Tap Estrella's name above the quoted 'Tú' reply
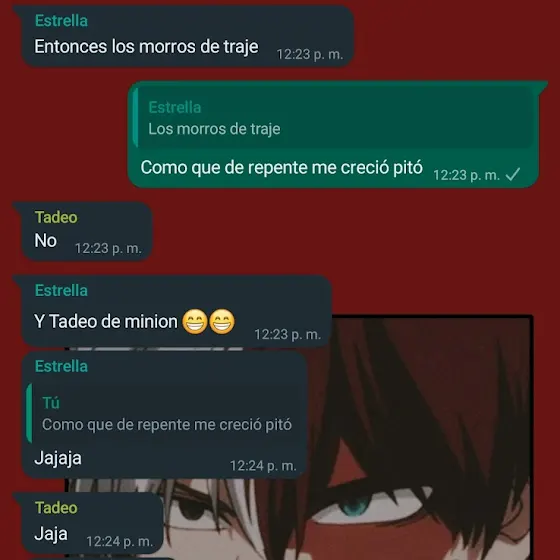 [61, 366]
